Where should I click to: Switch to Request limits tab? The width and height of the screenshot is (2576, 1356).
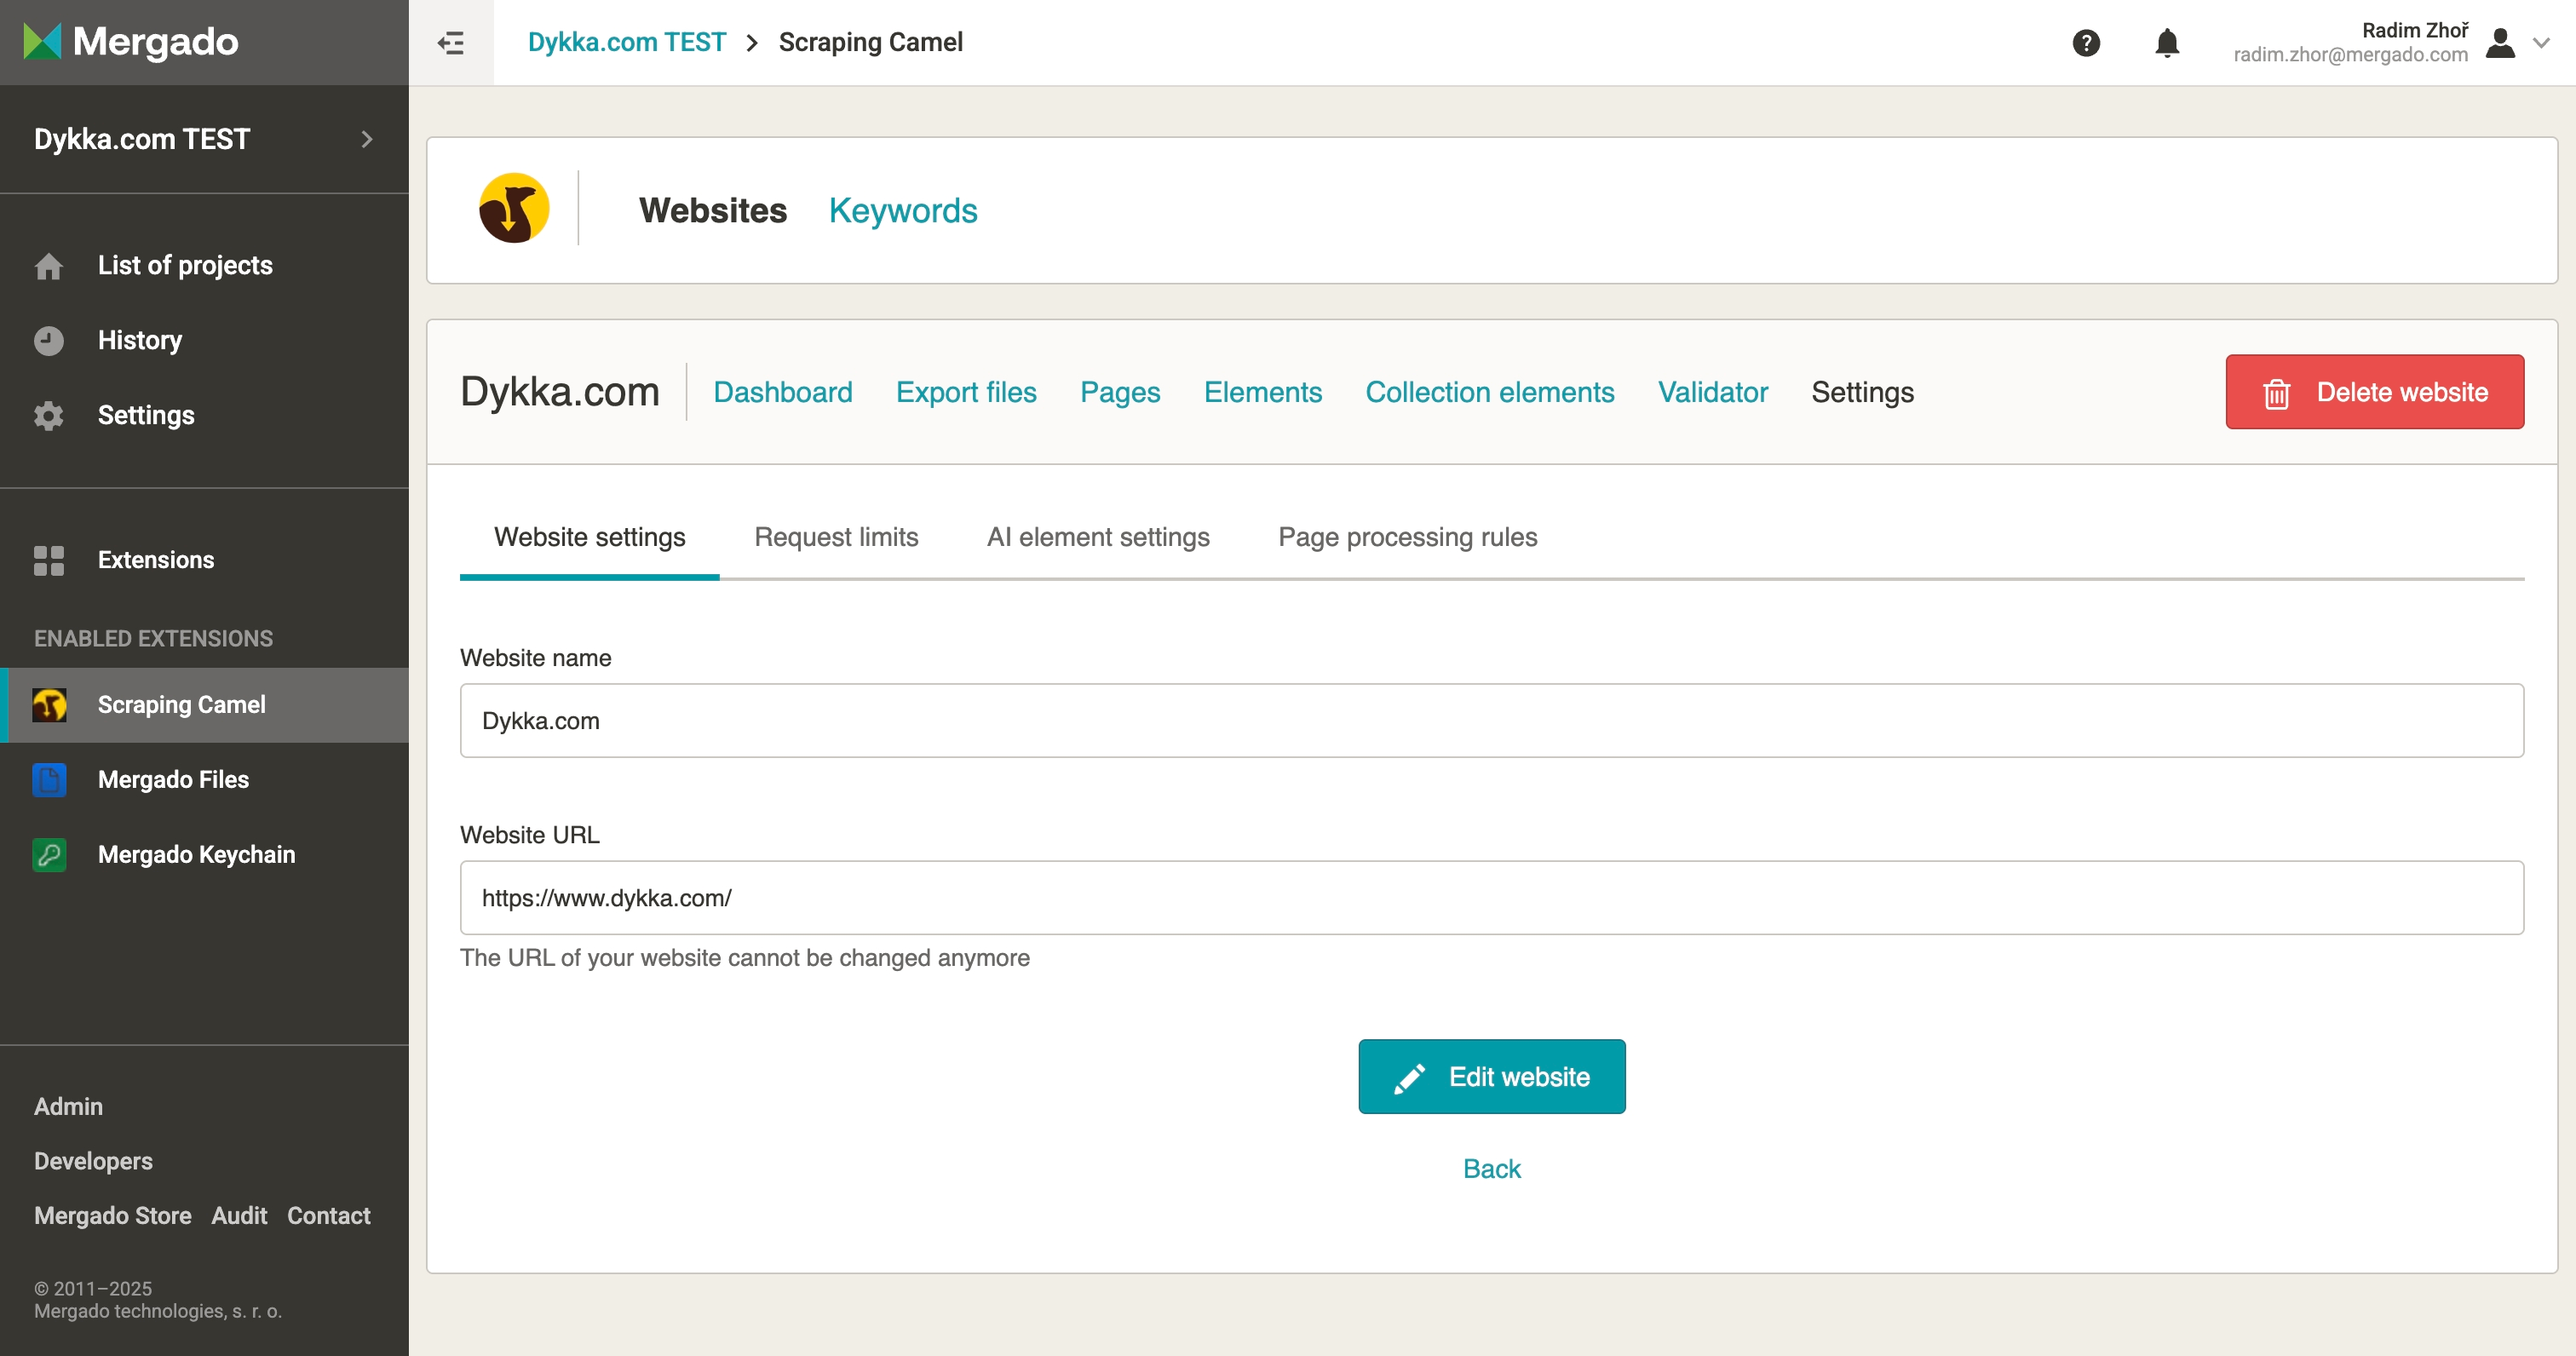coord(836,537)
